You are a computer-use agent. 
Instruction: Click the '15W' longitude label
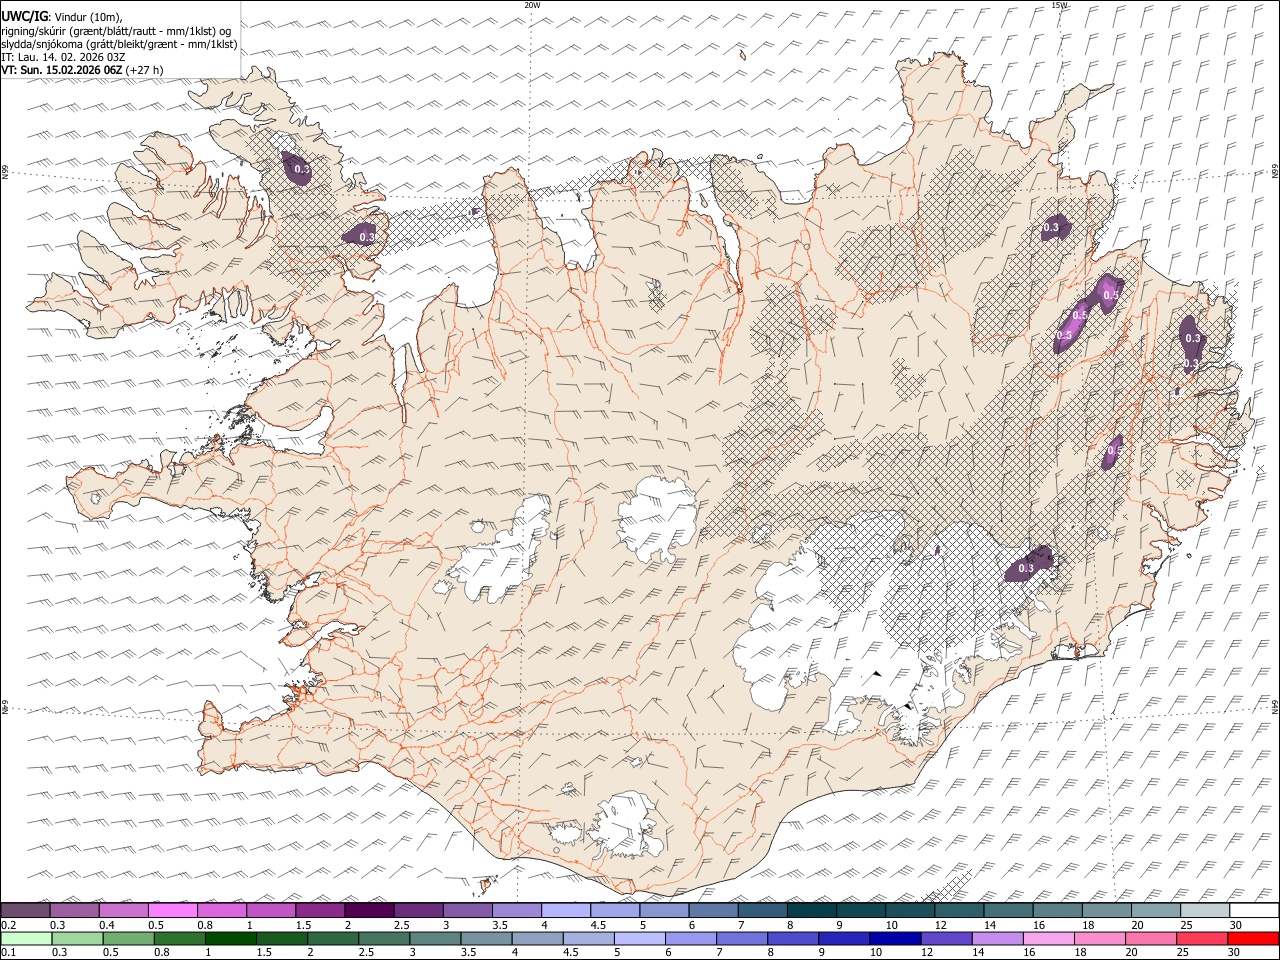1060,5
